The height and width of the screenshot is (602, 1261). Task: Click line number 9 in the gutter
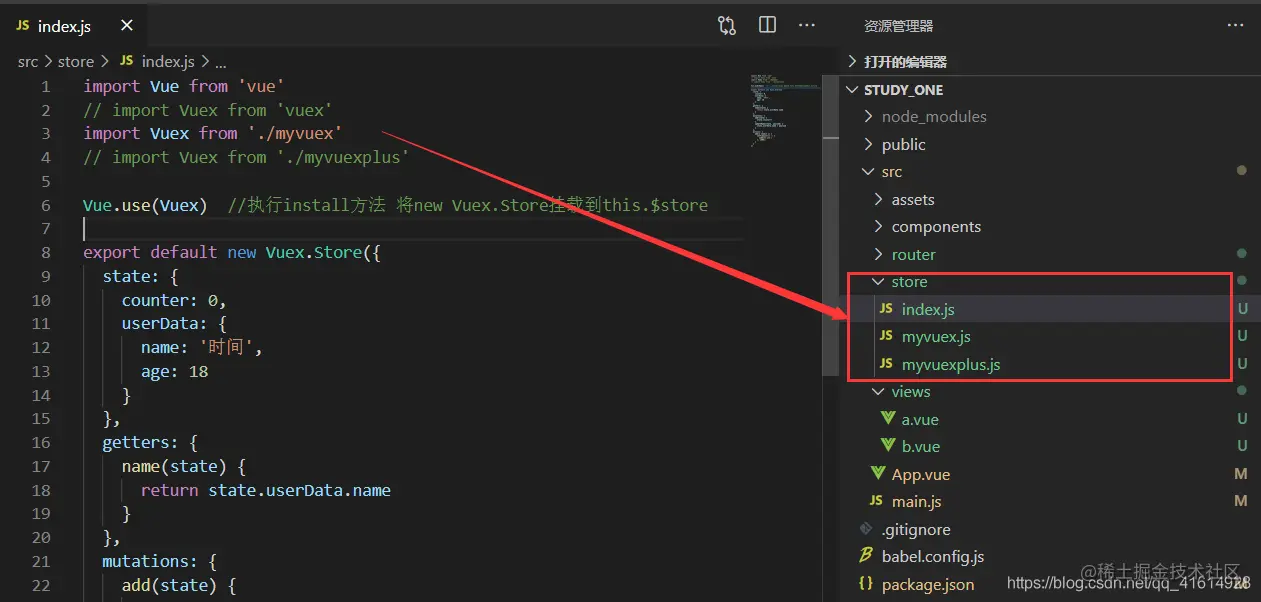click(x=45, y=277)
